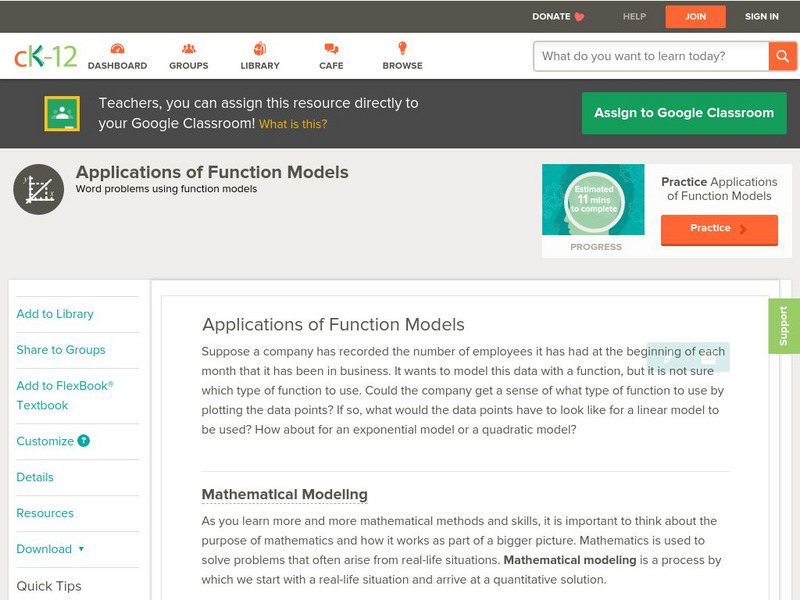This screenshot has width=800, height=600.
Task: Click the orange Join button
Action: click(x=695, y=17)
